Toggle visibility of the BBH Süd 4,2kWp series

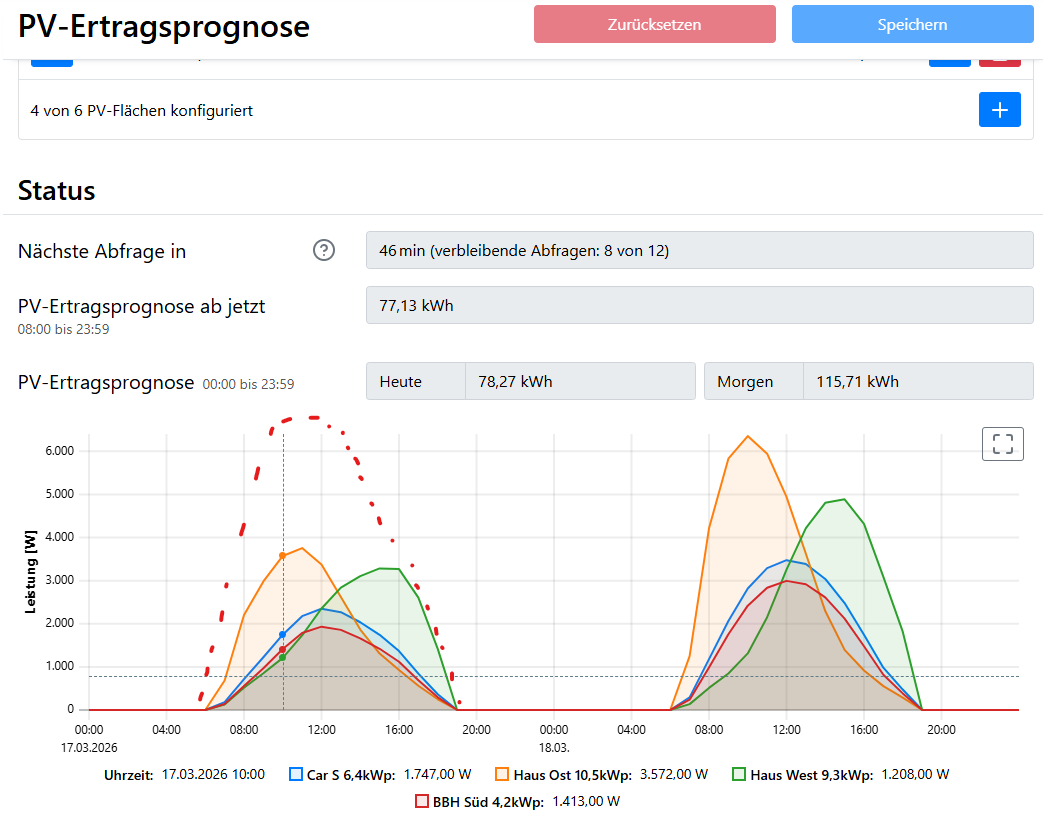tap(421, 800)
